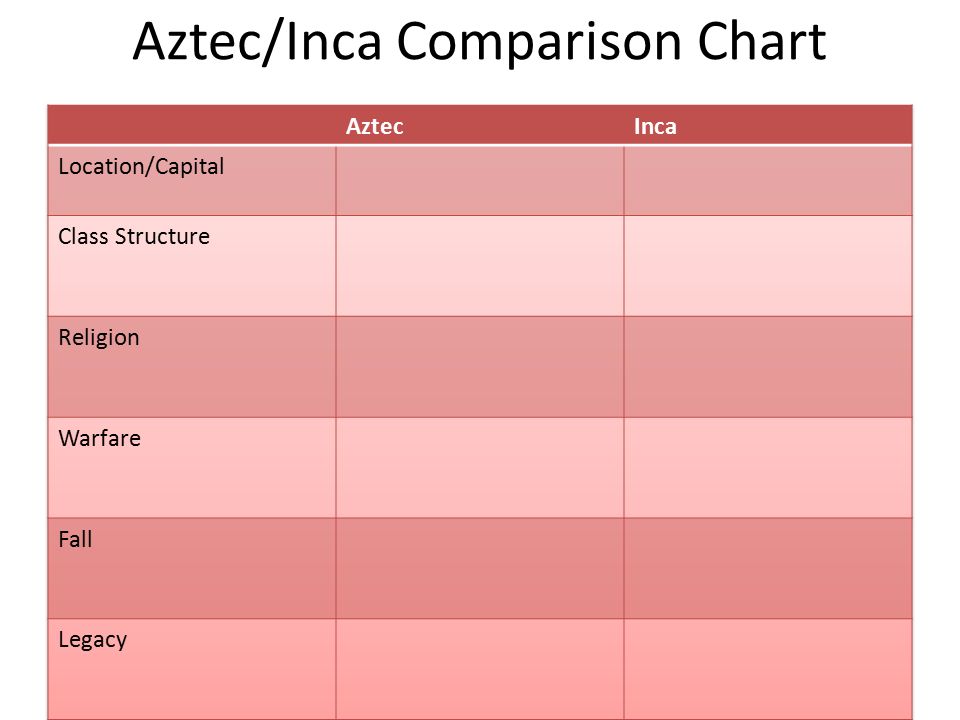The width and height of the screenshot is (960, 720).
Task: Select the Inca Location/Capital cell
Action: (768, 181)
